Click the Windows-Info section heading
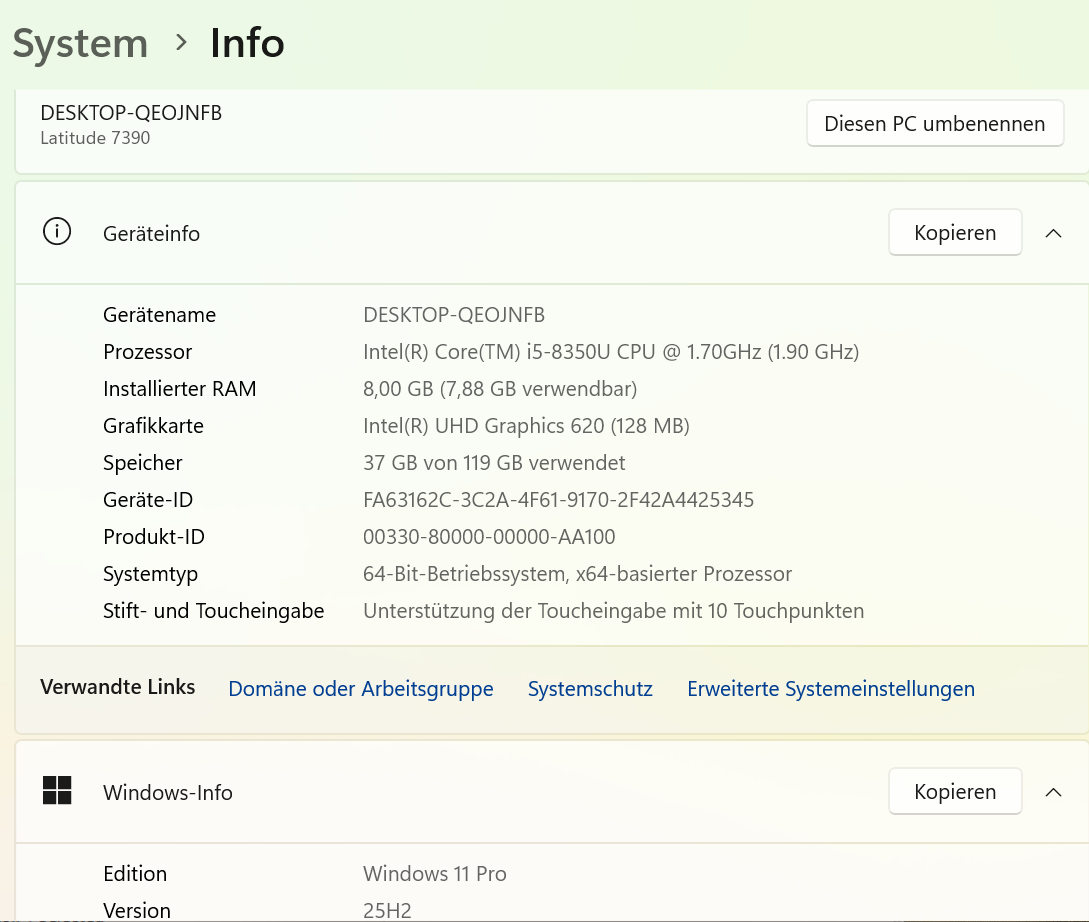Image resolution: width=1089 pixels, height=922 pixels. [x=167, y=793]
